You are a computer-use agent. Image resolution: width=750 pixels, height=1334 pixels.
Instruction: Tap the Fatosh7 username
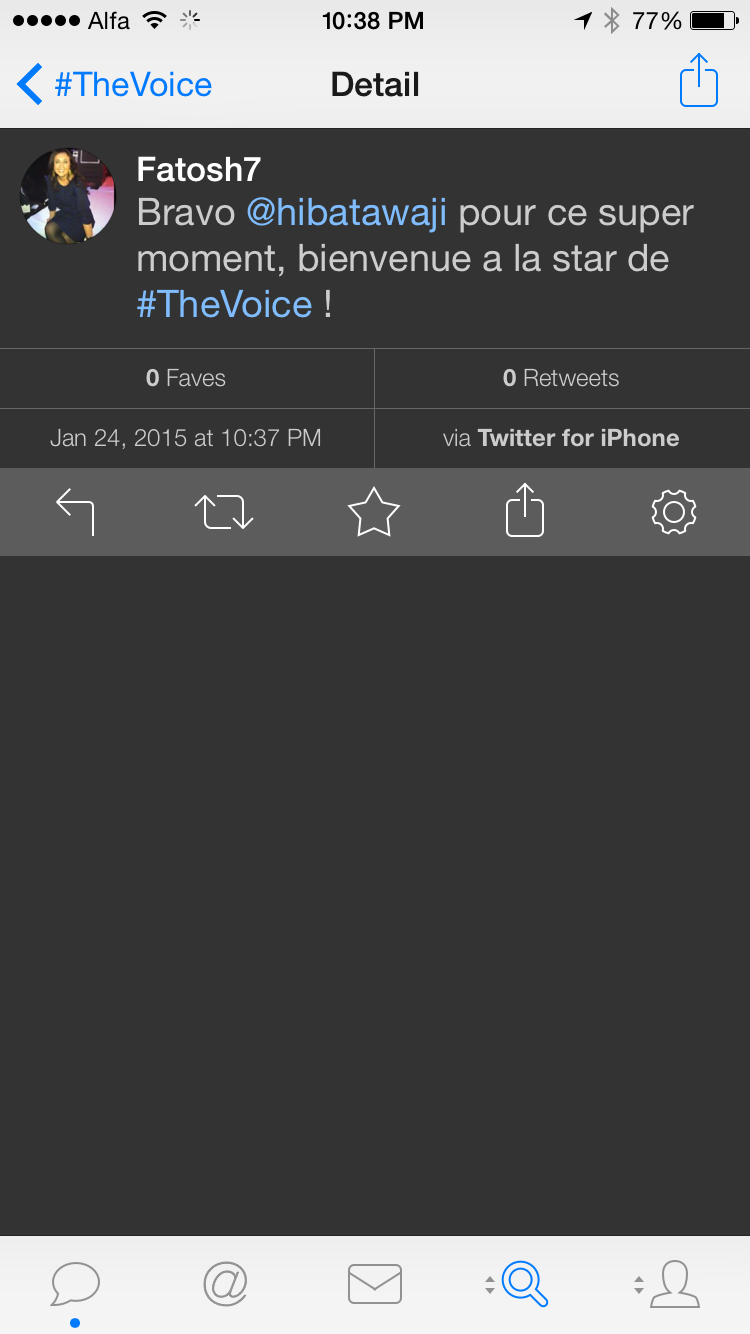(198, 169)
